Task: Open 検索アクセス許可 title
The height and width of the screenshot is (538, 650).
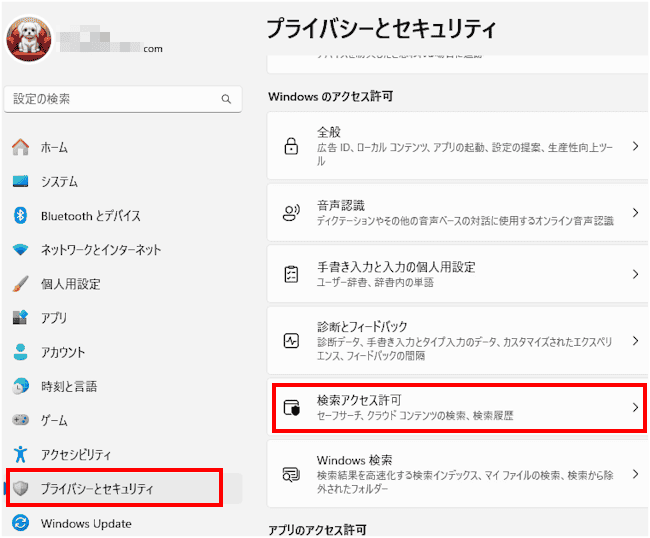Action: (359, 400)
